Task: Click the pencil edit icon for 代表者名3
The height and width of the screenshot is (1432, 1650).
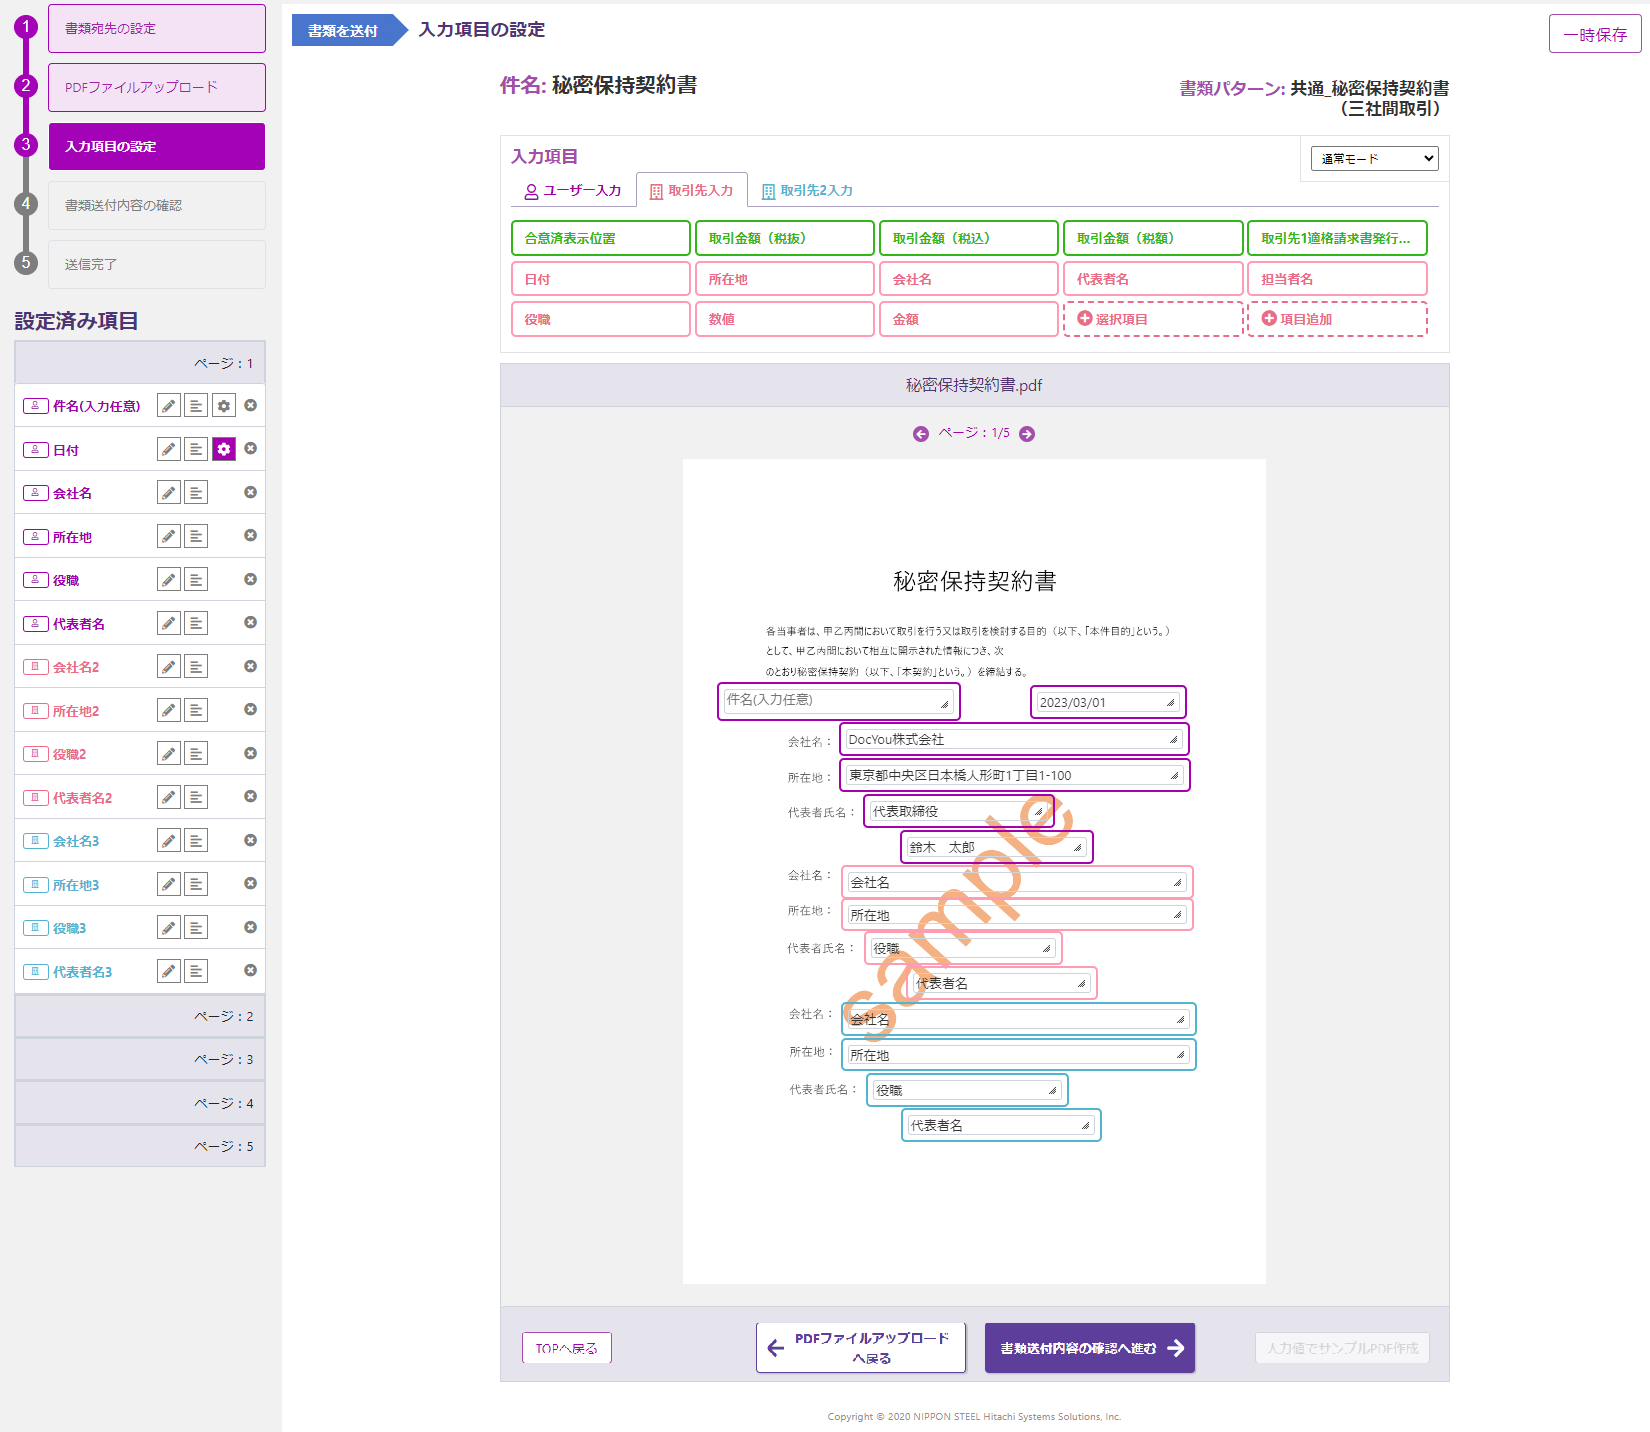Action: (x=169, y=971)
